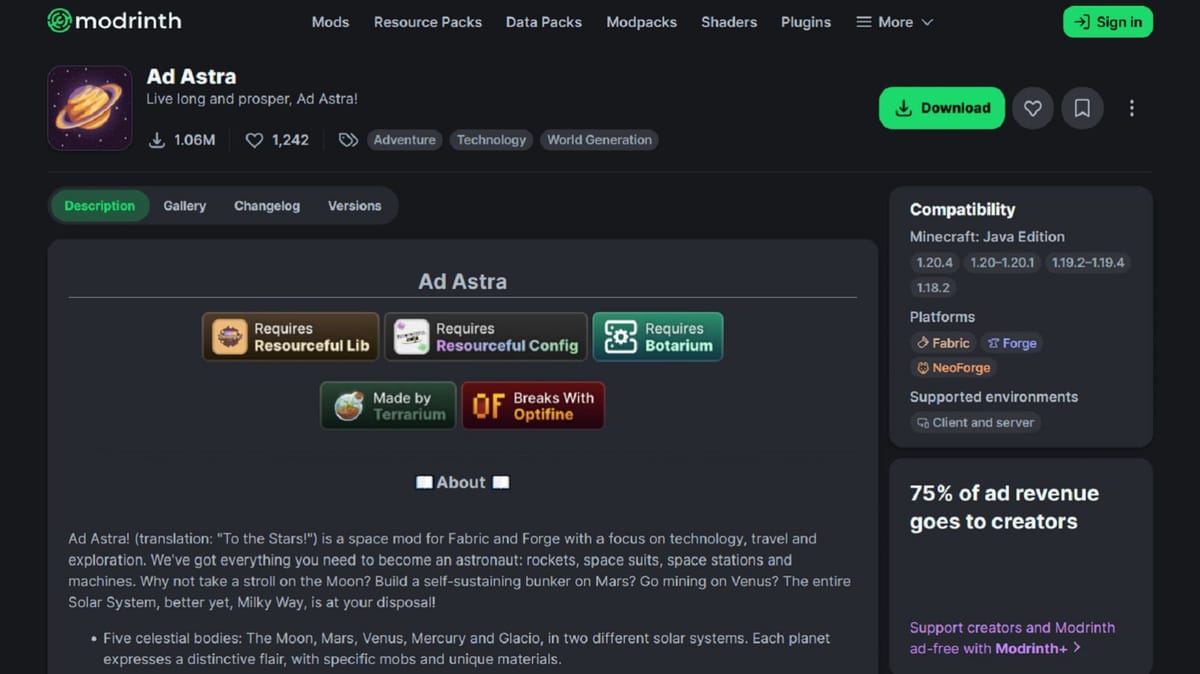1200x674 pixels.
Task: Open the Versions tab
Action: pyautogui.click(x=355, y=205)
